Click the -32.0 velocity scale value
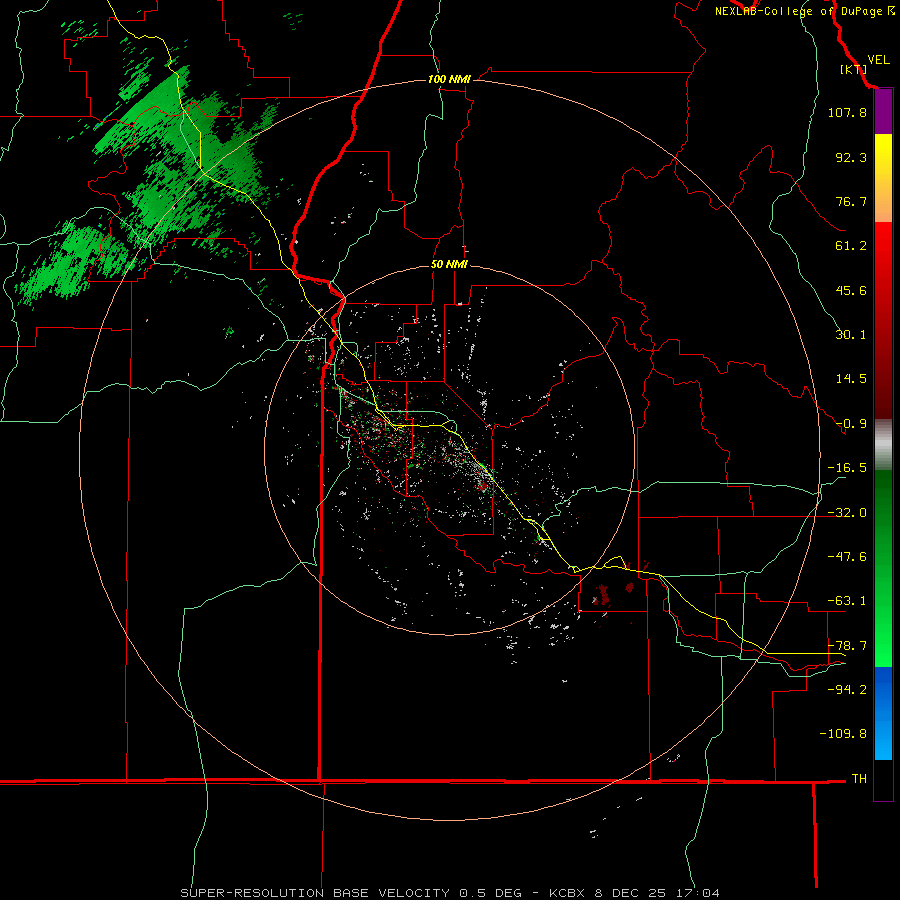The width and height of the screenshot is (900, 900). (847, 513)
